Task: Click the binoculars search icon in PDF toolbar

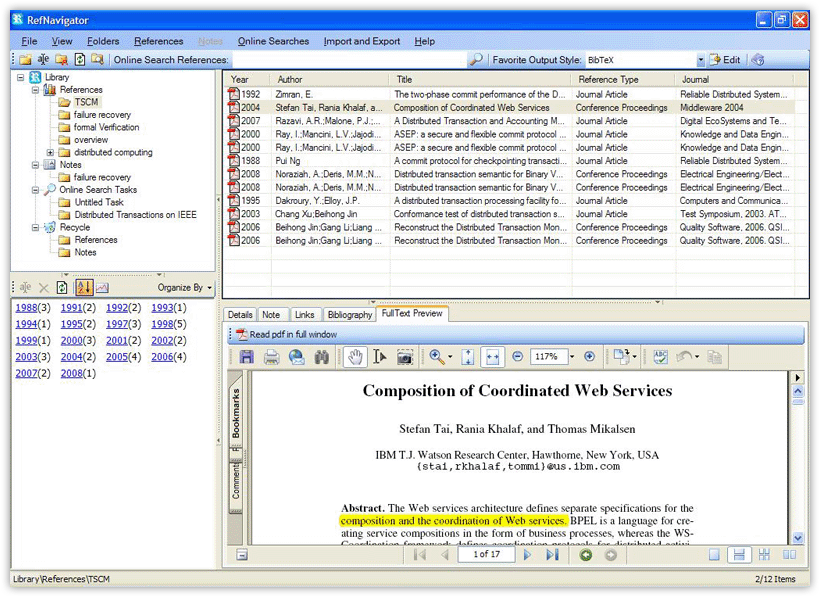Action: pyautogui.click(x=322, y=357)
